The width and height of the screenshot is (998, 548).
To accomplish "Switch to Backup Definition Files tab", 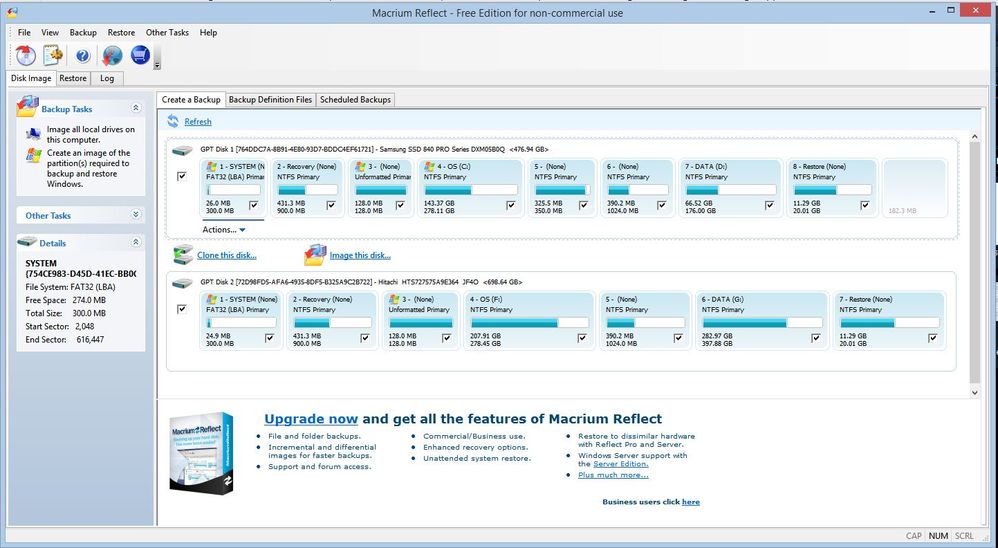I will click(271, 100).
